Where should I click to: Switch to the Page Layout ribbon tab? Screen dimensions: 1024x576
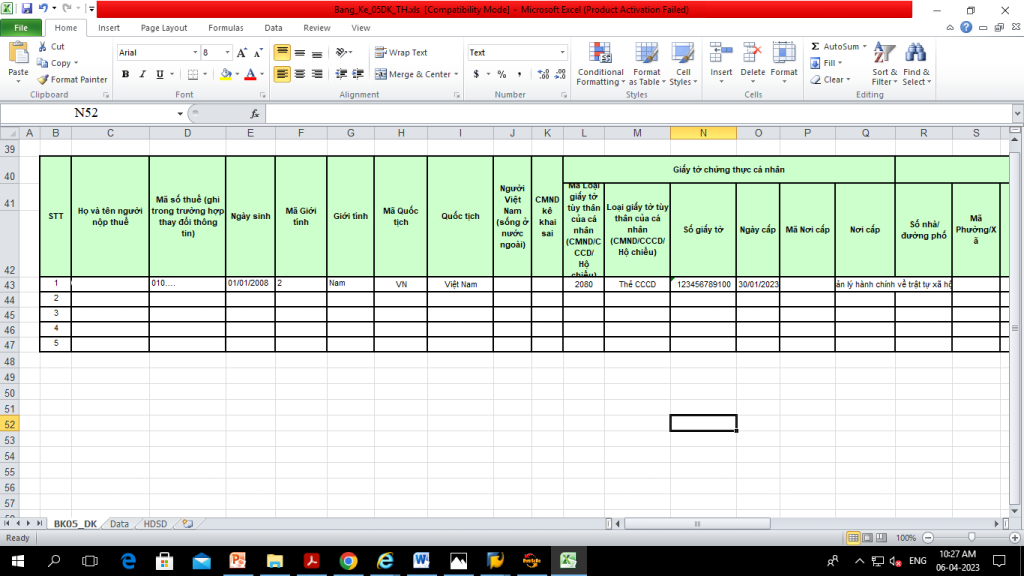point(163,28)
